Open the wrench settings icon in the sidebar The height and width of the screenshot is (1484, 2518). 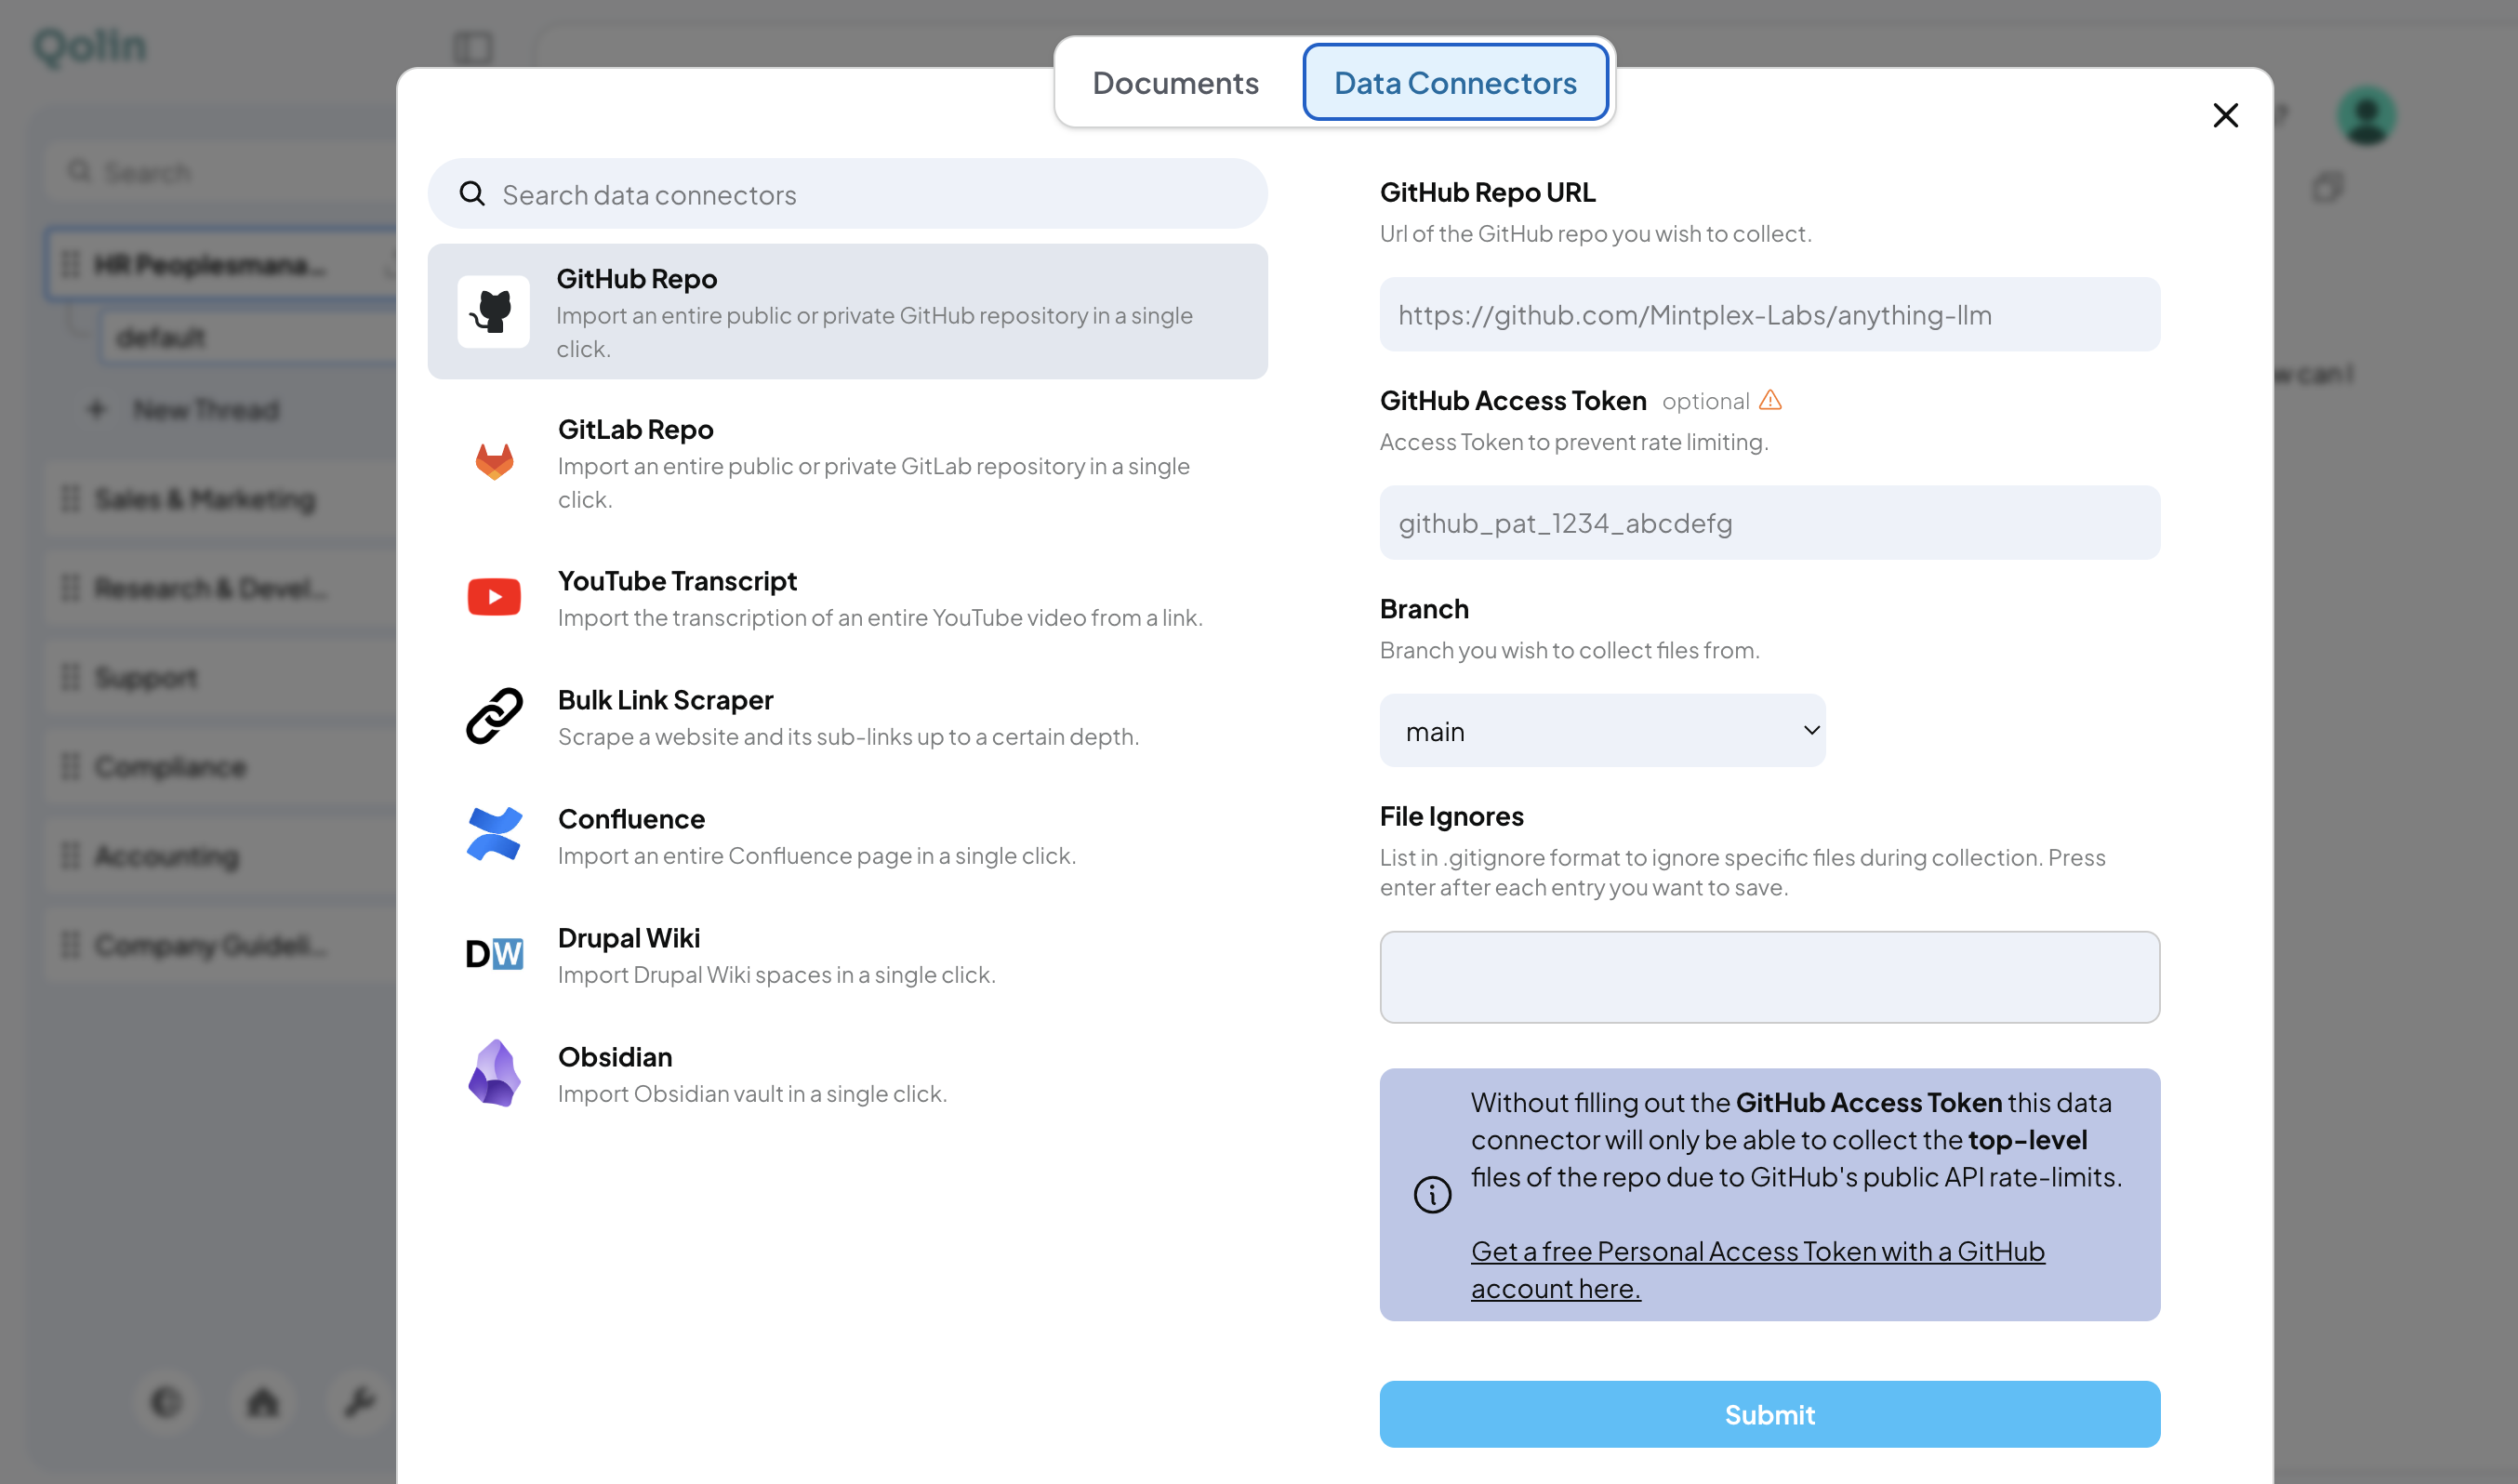pos(357,1401)
